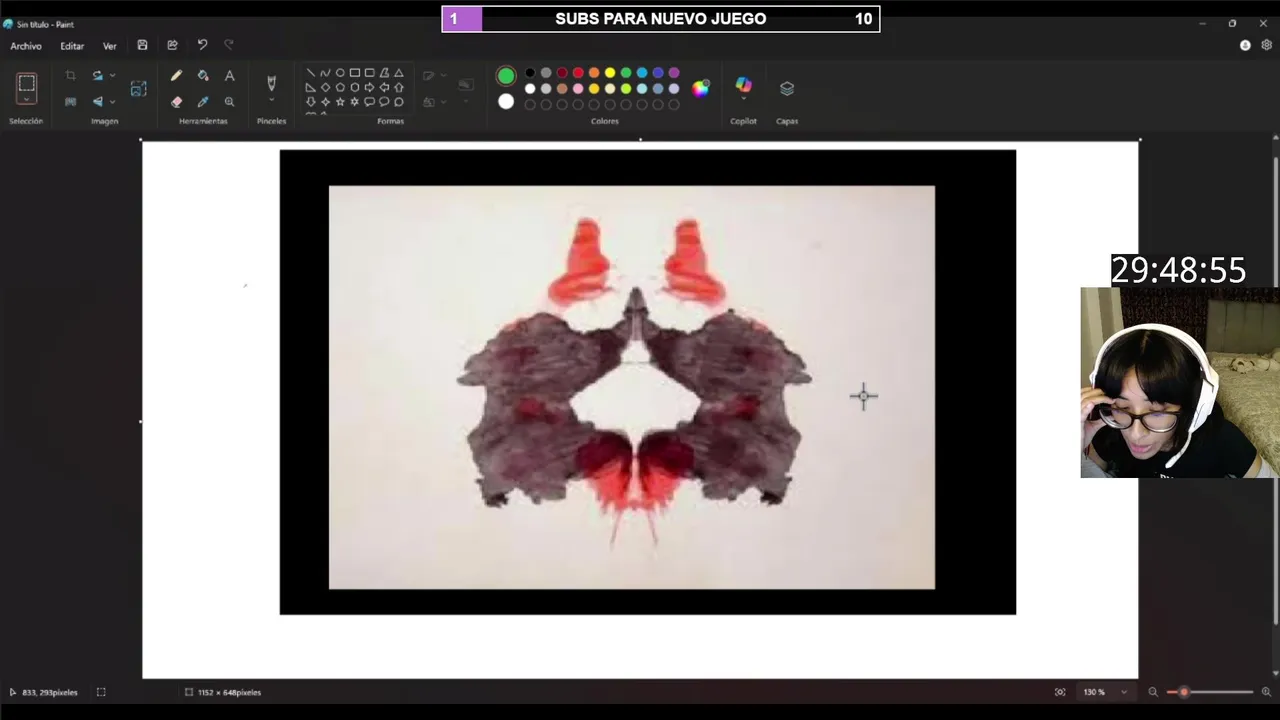
Task: Click the Save icon in title bar
Action: 142,45
